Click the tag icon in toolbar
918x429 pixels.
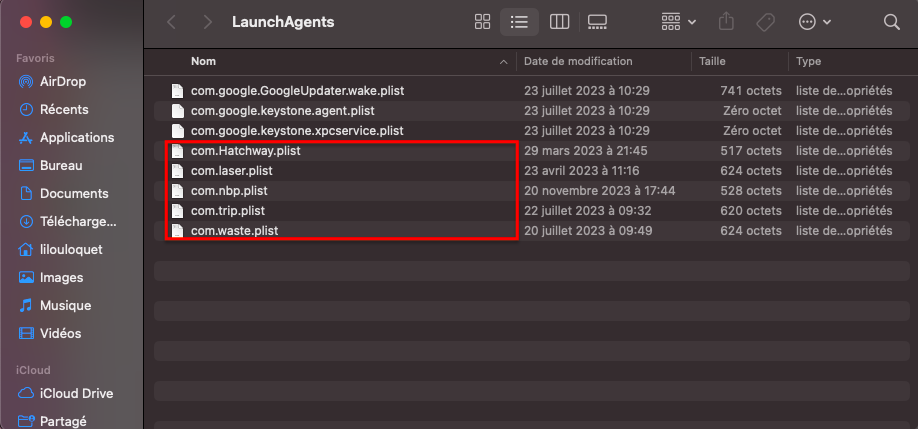765,21
